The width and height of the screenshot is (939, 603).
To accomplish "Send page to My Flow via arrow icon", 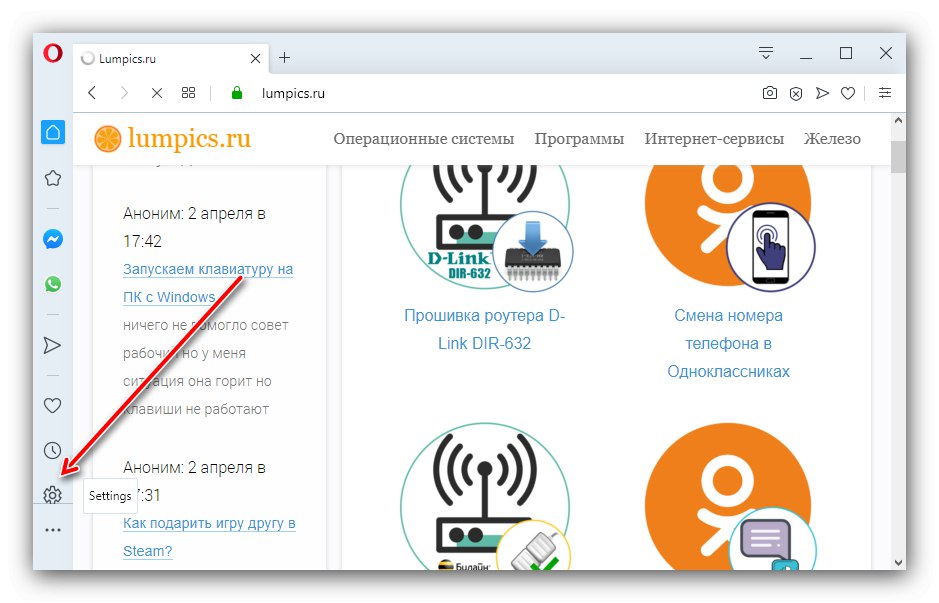I will click(822, 92).
